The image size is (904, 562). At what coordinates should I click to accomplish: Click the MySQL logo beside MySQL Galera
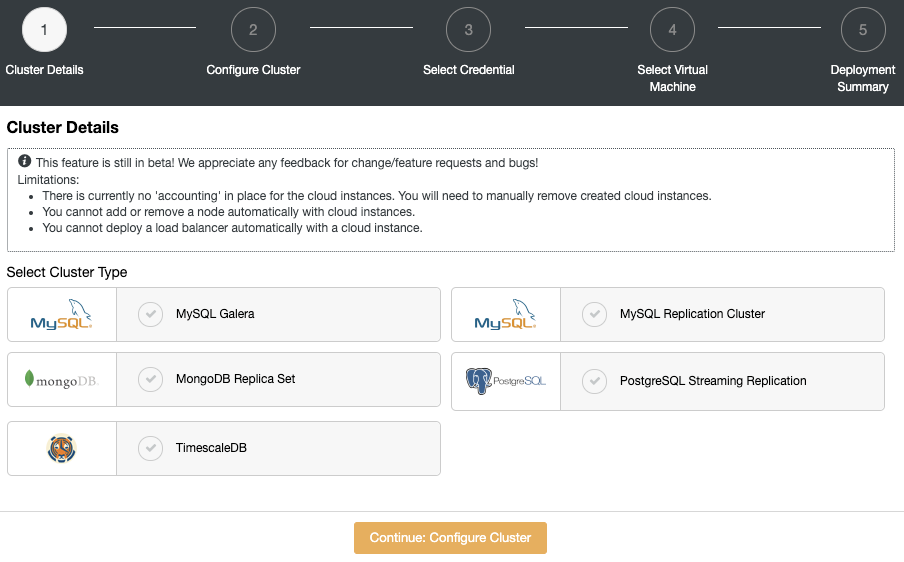coord(61,314)
